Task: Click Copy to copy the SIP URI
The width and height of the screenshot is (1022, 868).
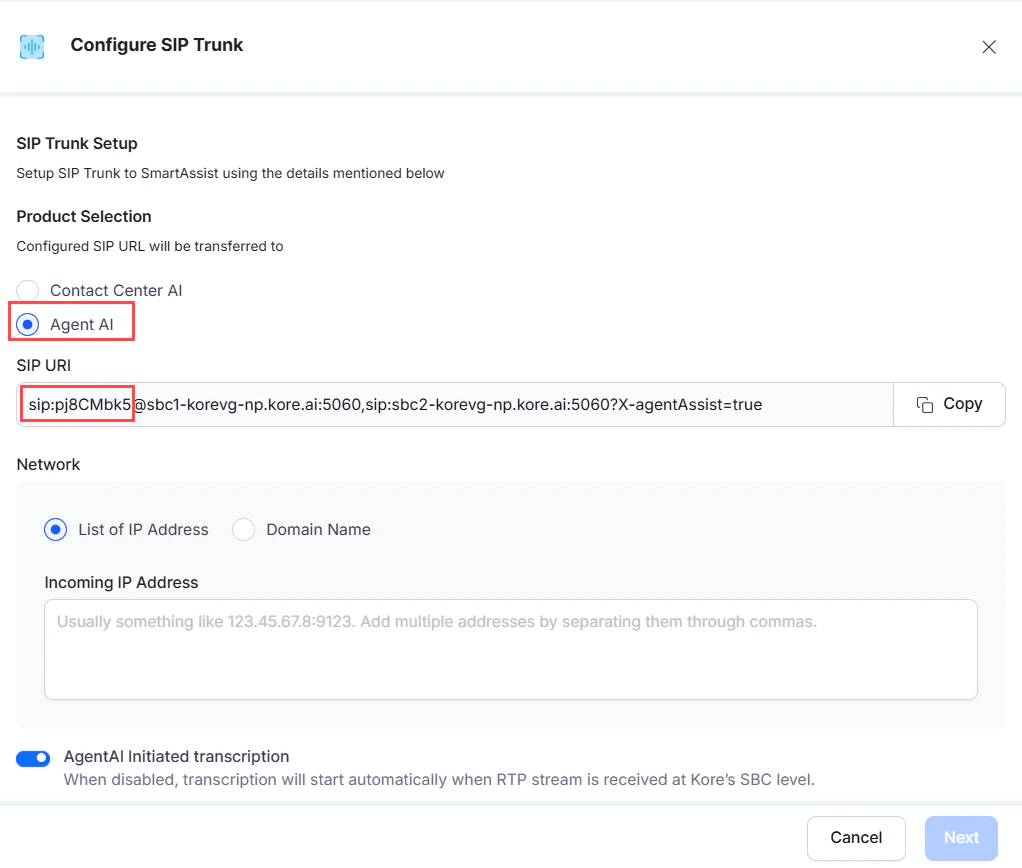Action: point(948,403)
